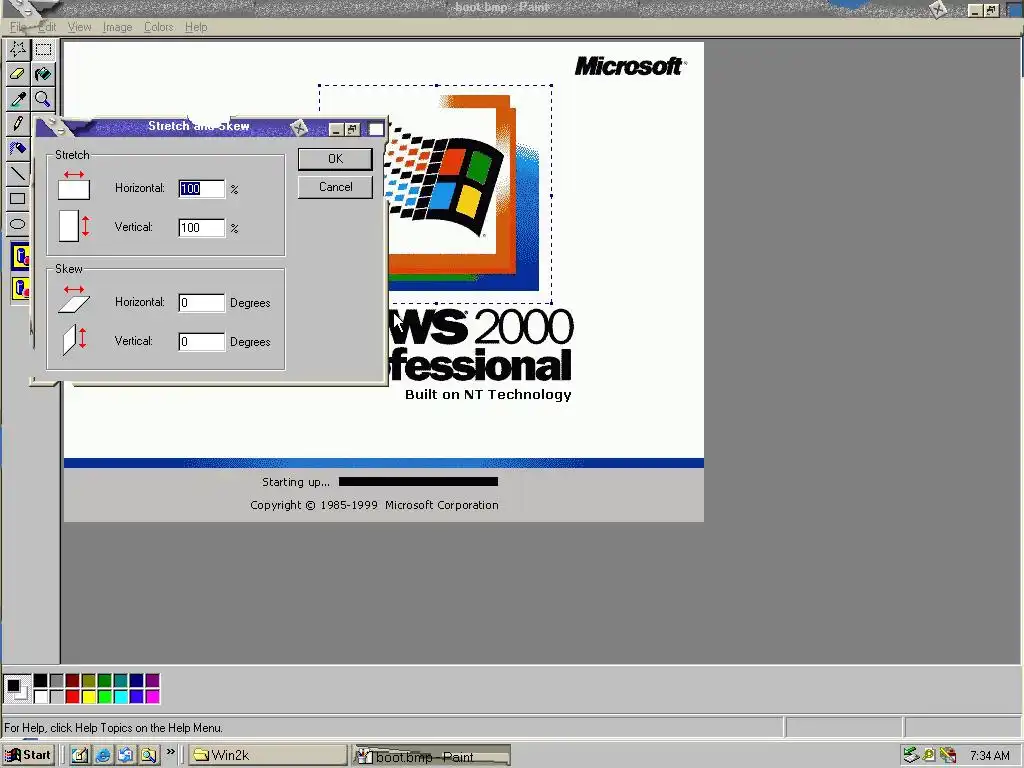The image size is (1024, 768).
Task: Pick the magenta color swatch
Action: click(152, 697)
